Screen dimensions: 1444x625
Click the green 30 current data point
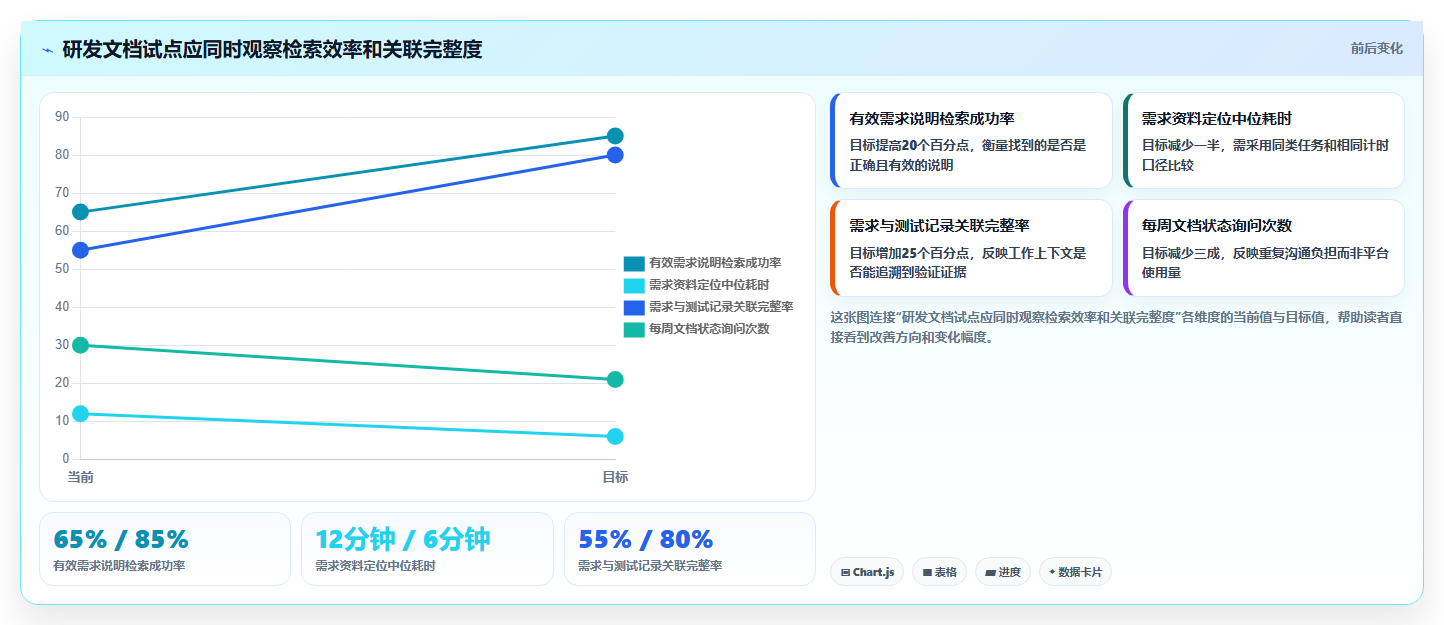pyautogui.click(x=81, y=345)
